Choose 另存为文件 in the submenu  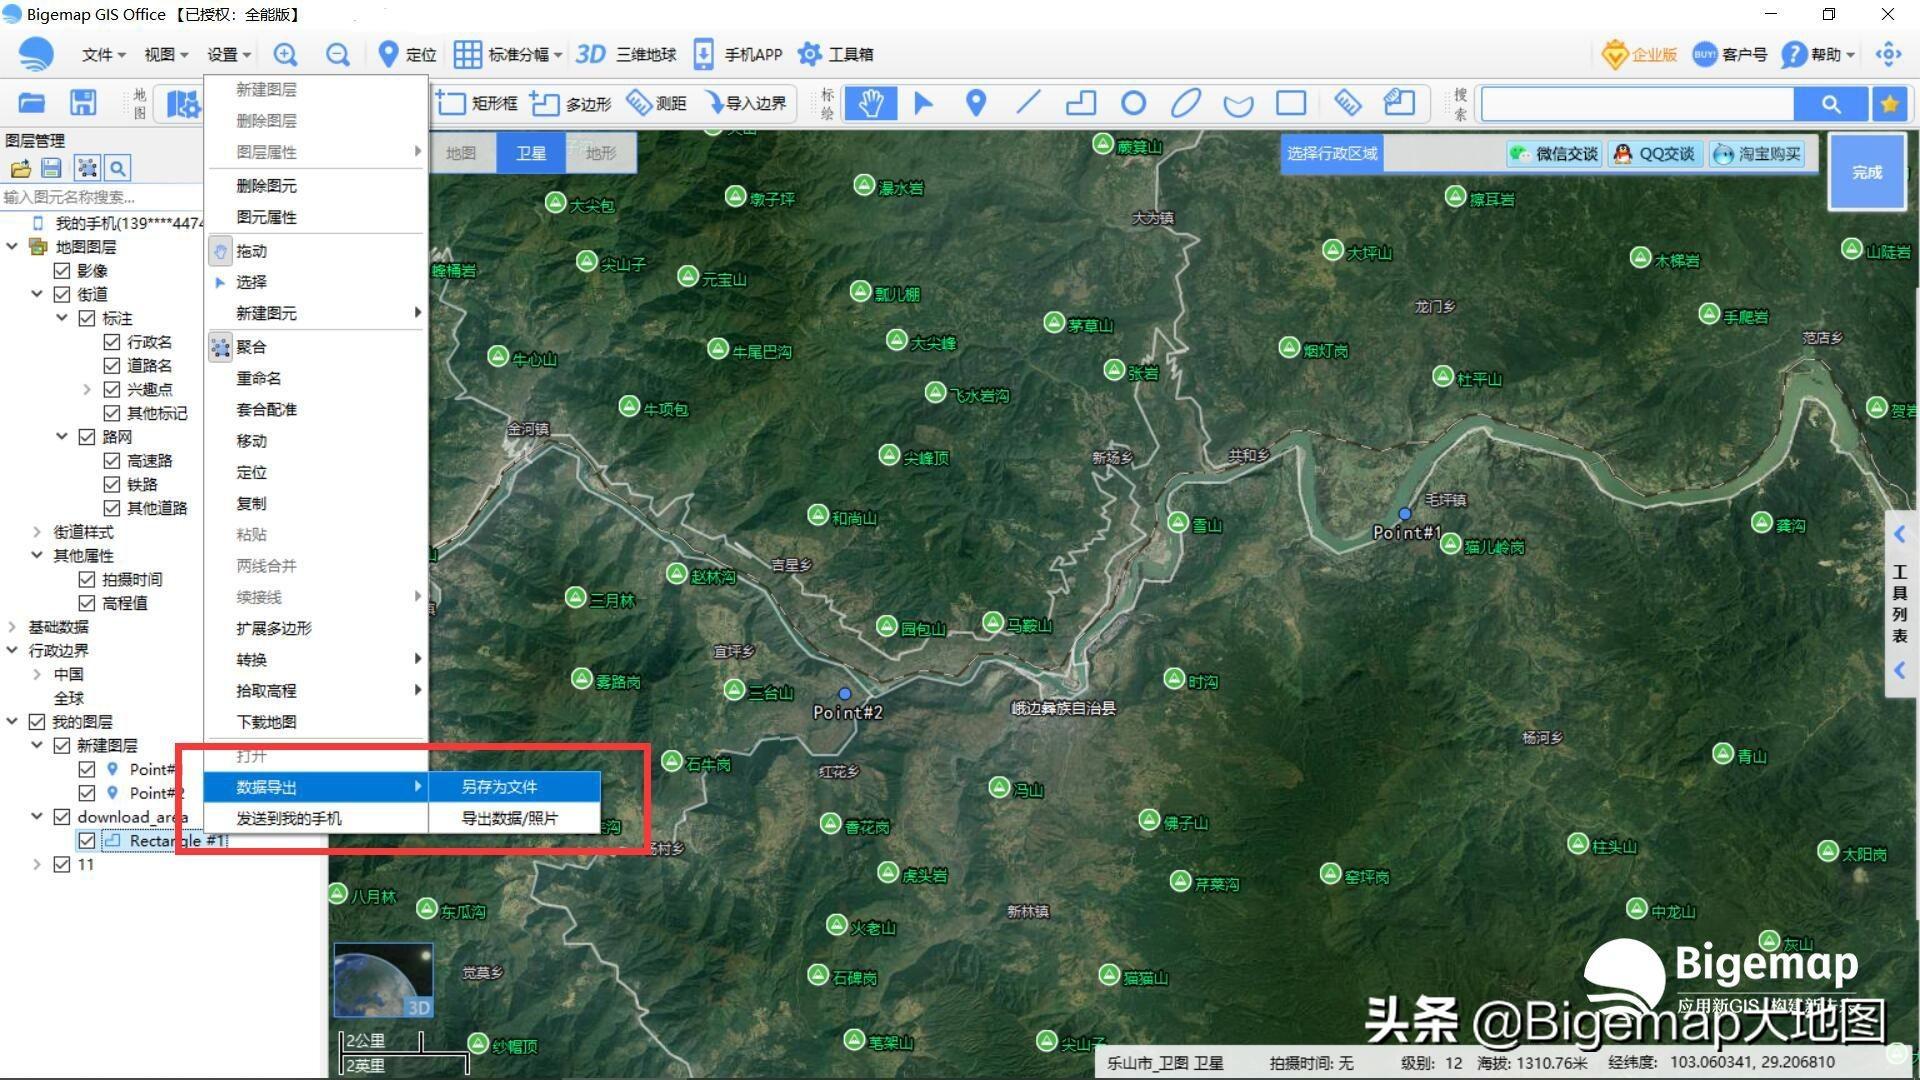(500, 787)
